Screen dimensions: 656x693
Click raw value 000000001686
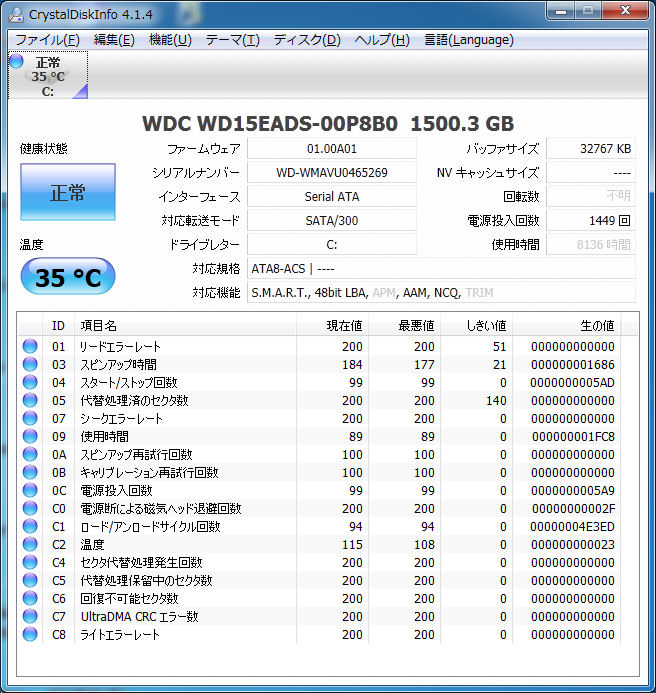pyautogui.click(x=572, y=365)
